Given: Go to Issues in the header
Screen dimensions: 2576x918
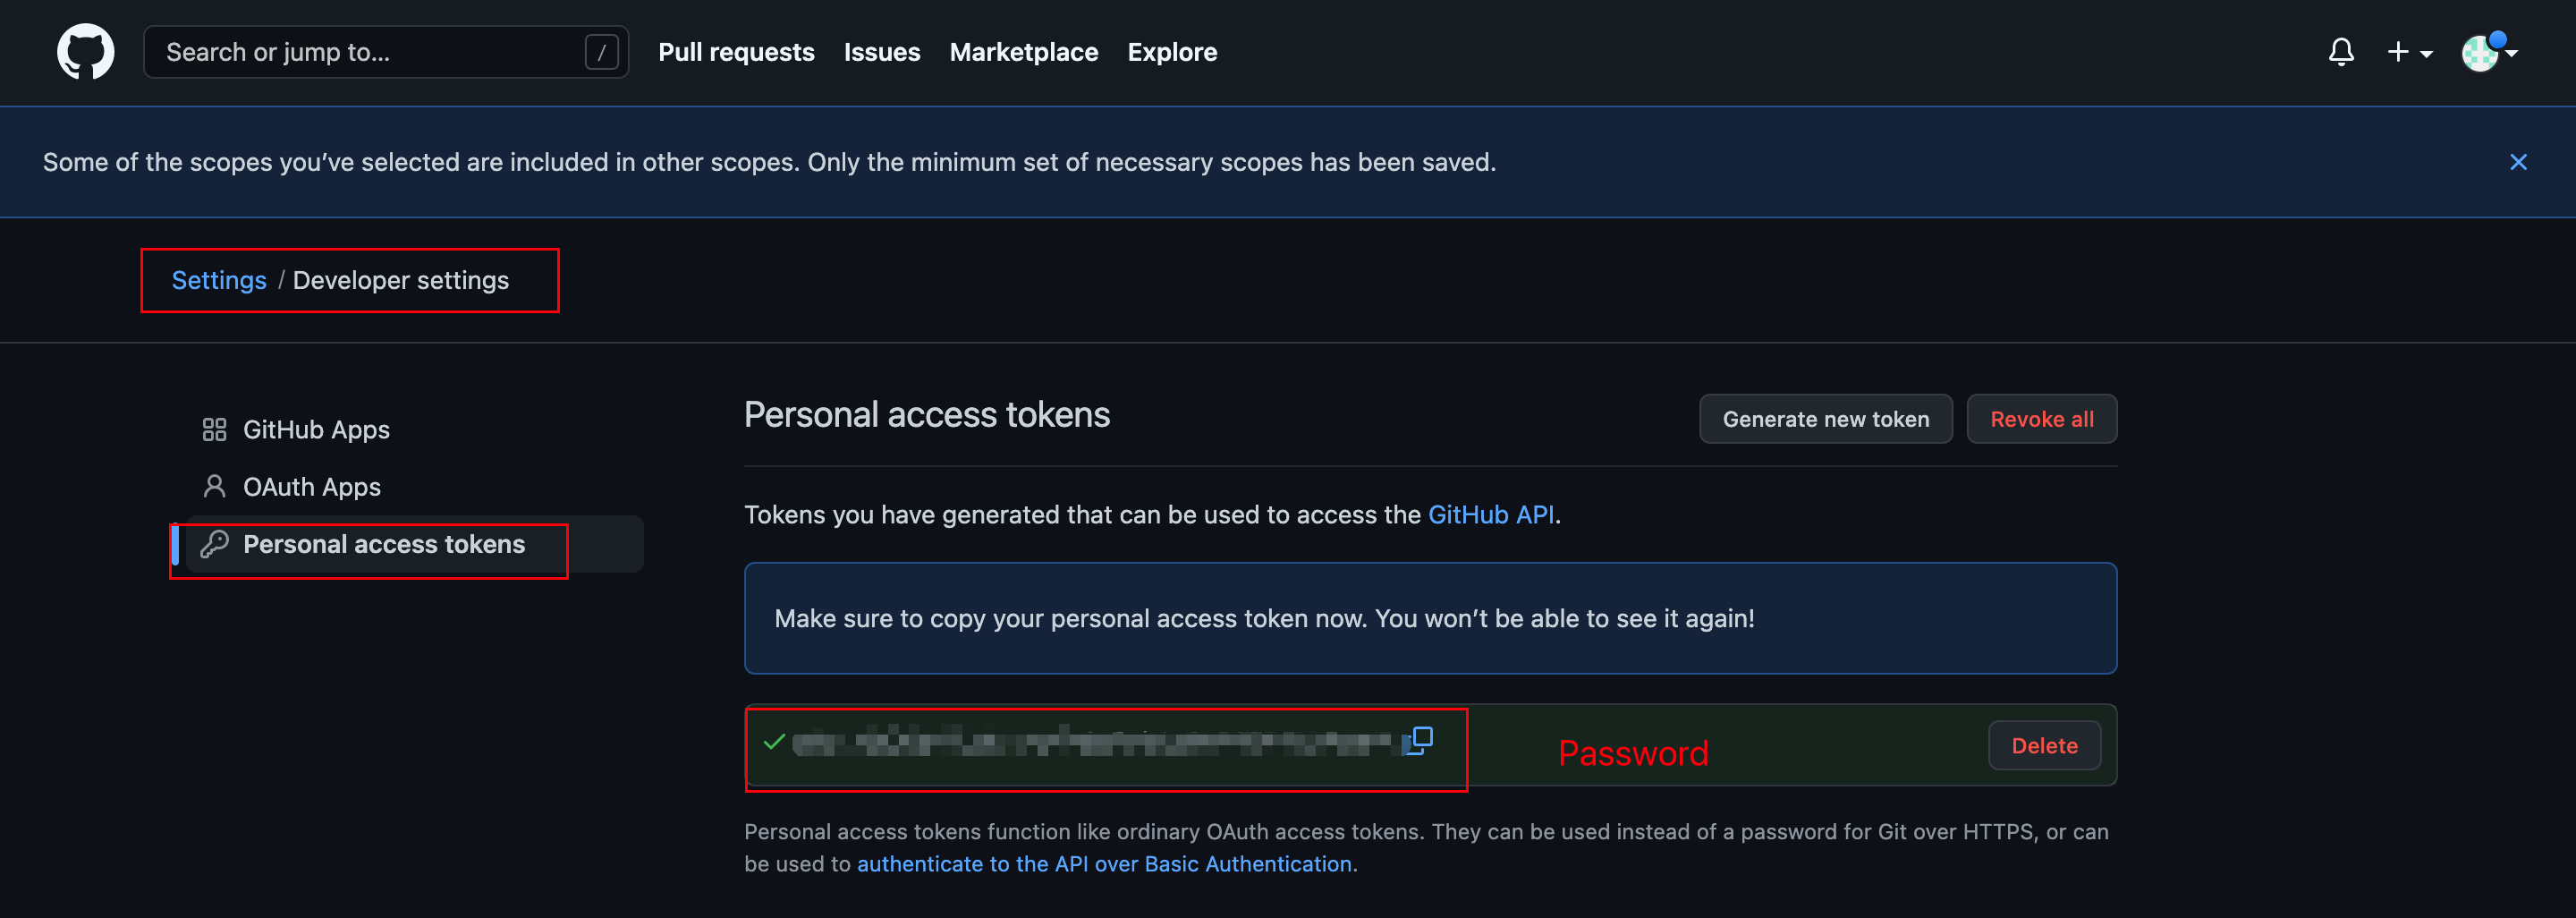Looking at the screenshot, I should (x=881, y=52).
